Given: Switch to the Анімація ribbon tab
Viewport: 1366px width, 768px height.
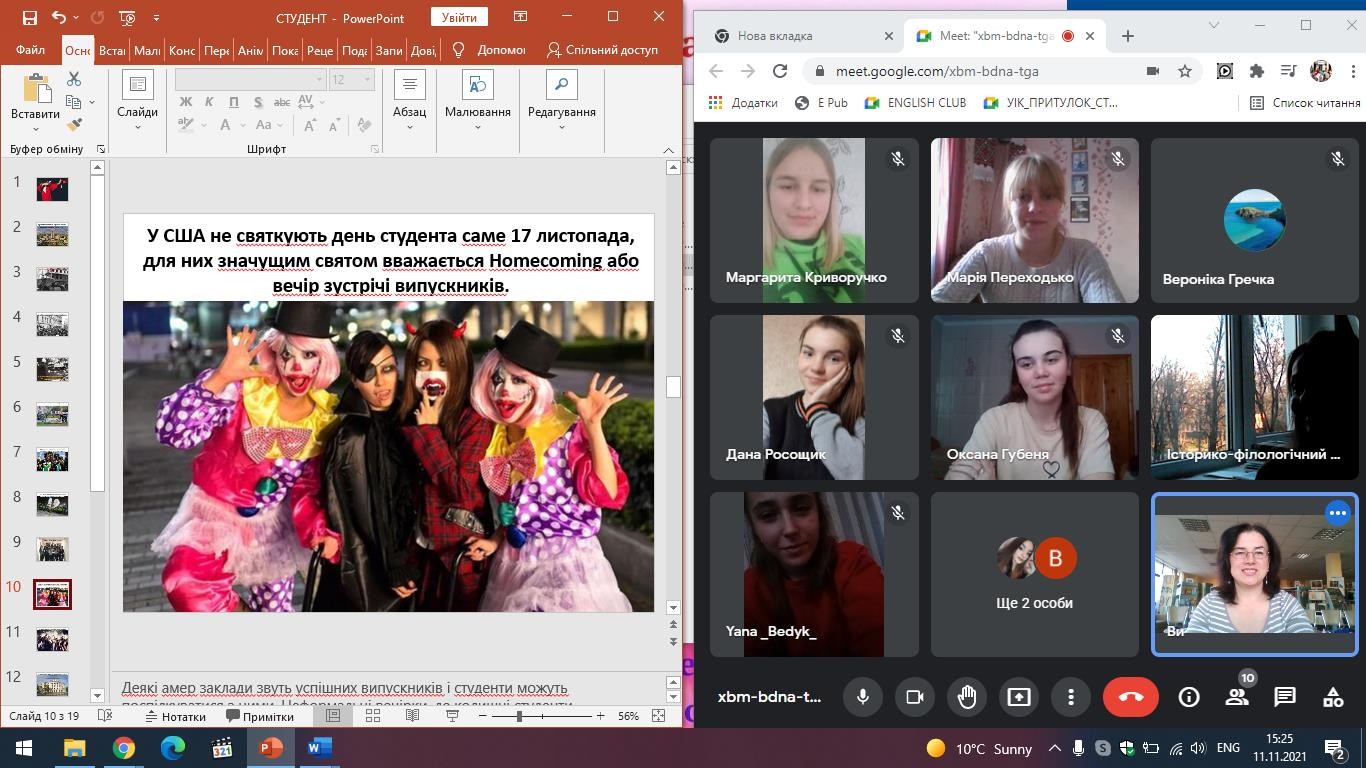Looking at the screenshot, I should 250,50.
